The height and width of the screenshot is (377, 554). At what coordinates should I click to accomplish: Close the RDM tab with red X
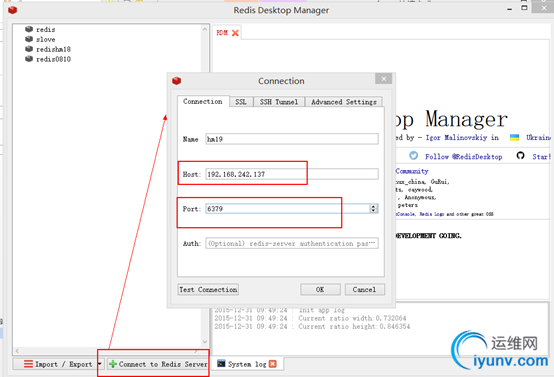click(235, 33)
